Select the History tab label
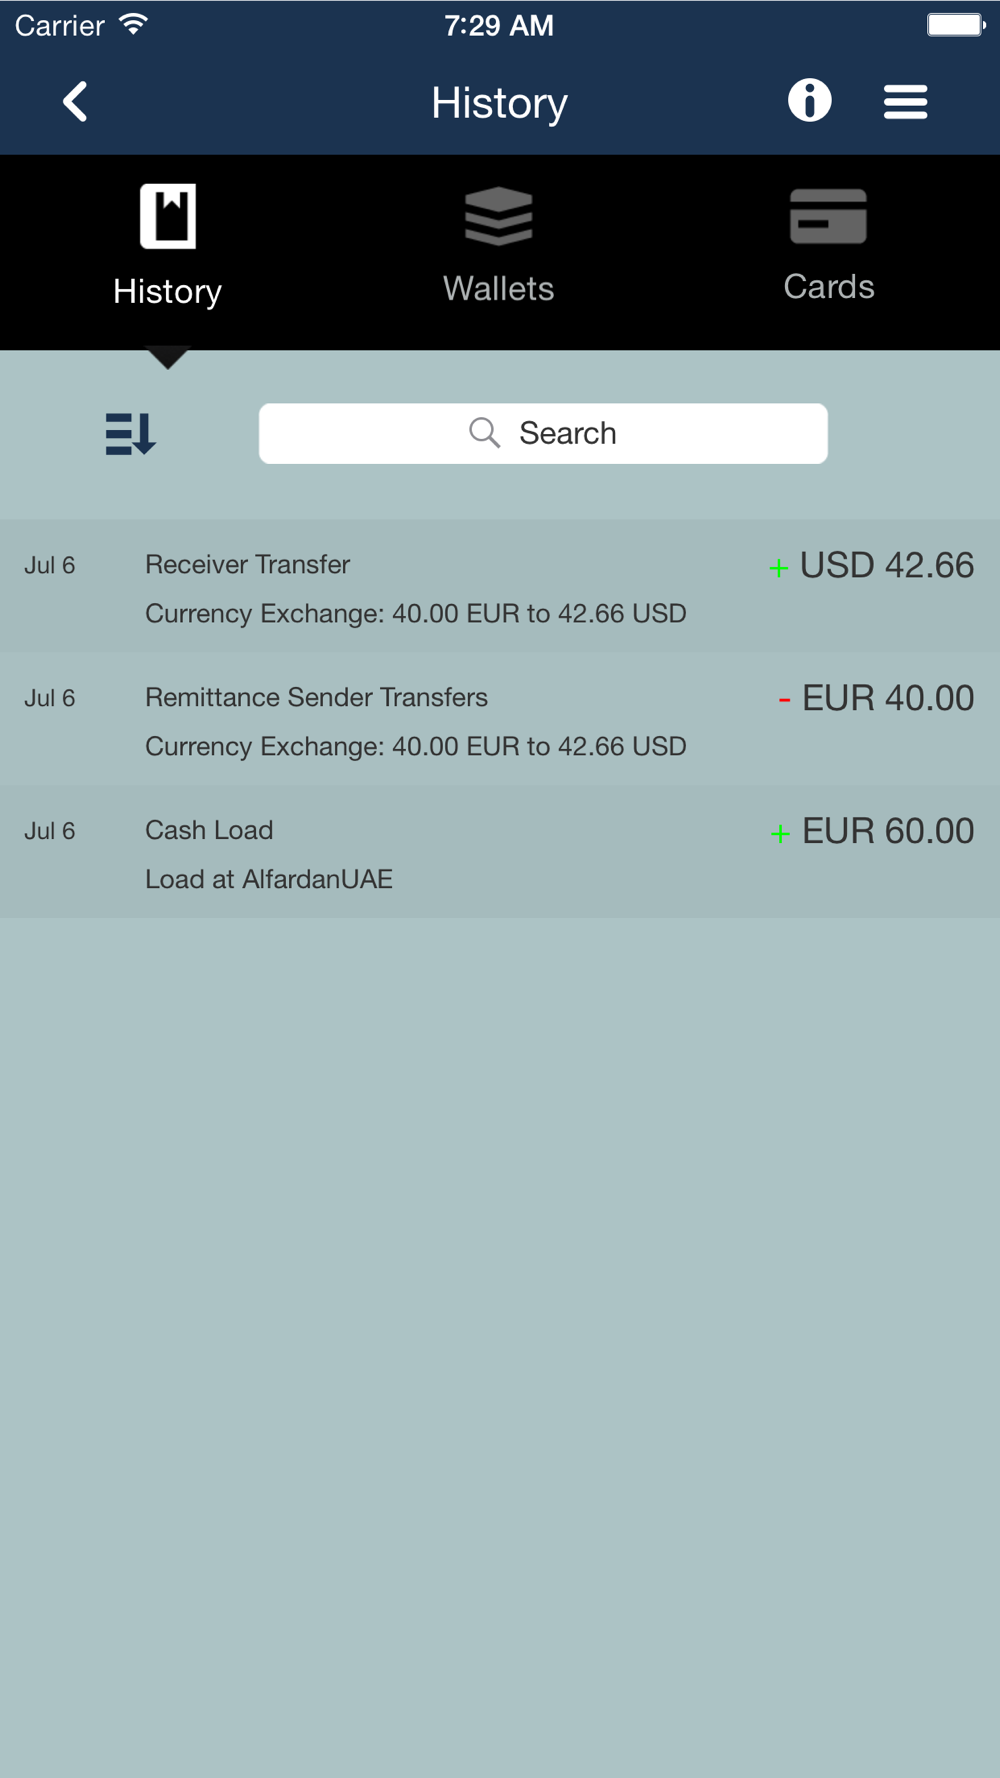Screen dimensions: 1000x1778 pos(167,292)
